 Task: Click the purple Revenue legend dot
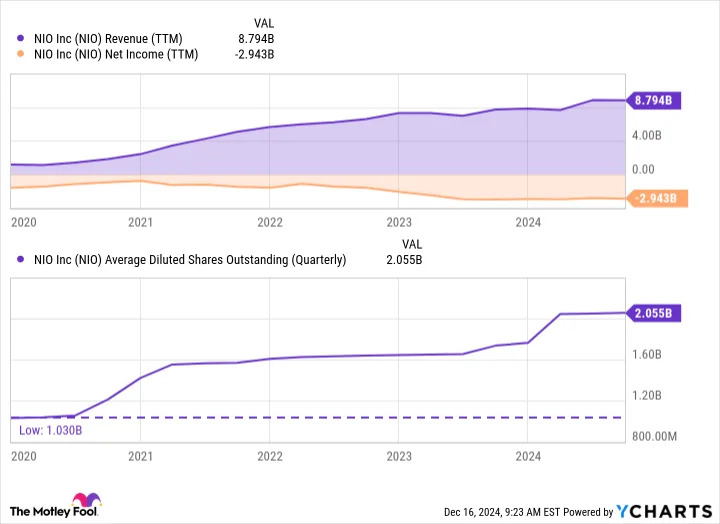click(20, 39)
